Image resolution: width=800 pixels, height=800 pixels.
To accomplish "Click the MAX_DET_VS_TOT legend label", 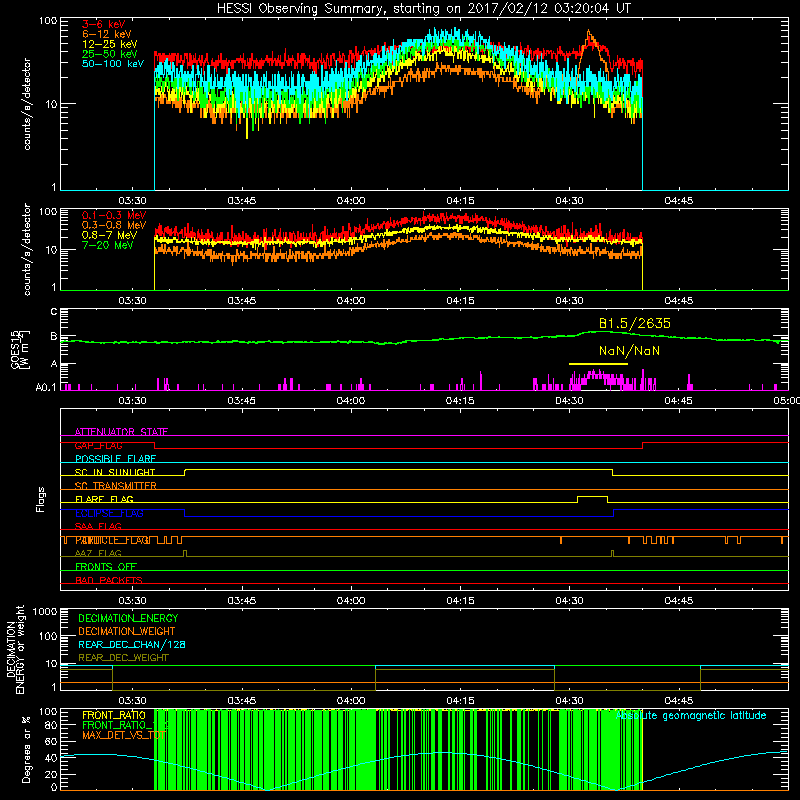I will click(x=123, y=735).
